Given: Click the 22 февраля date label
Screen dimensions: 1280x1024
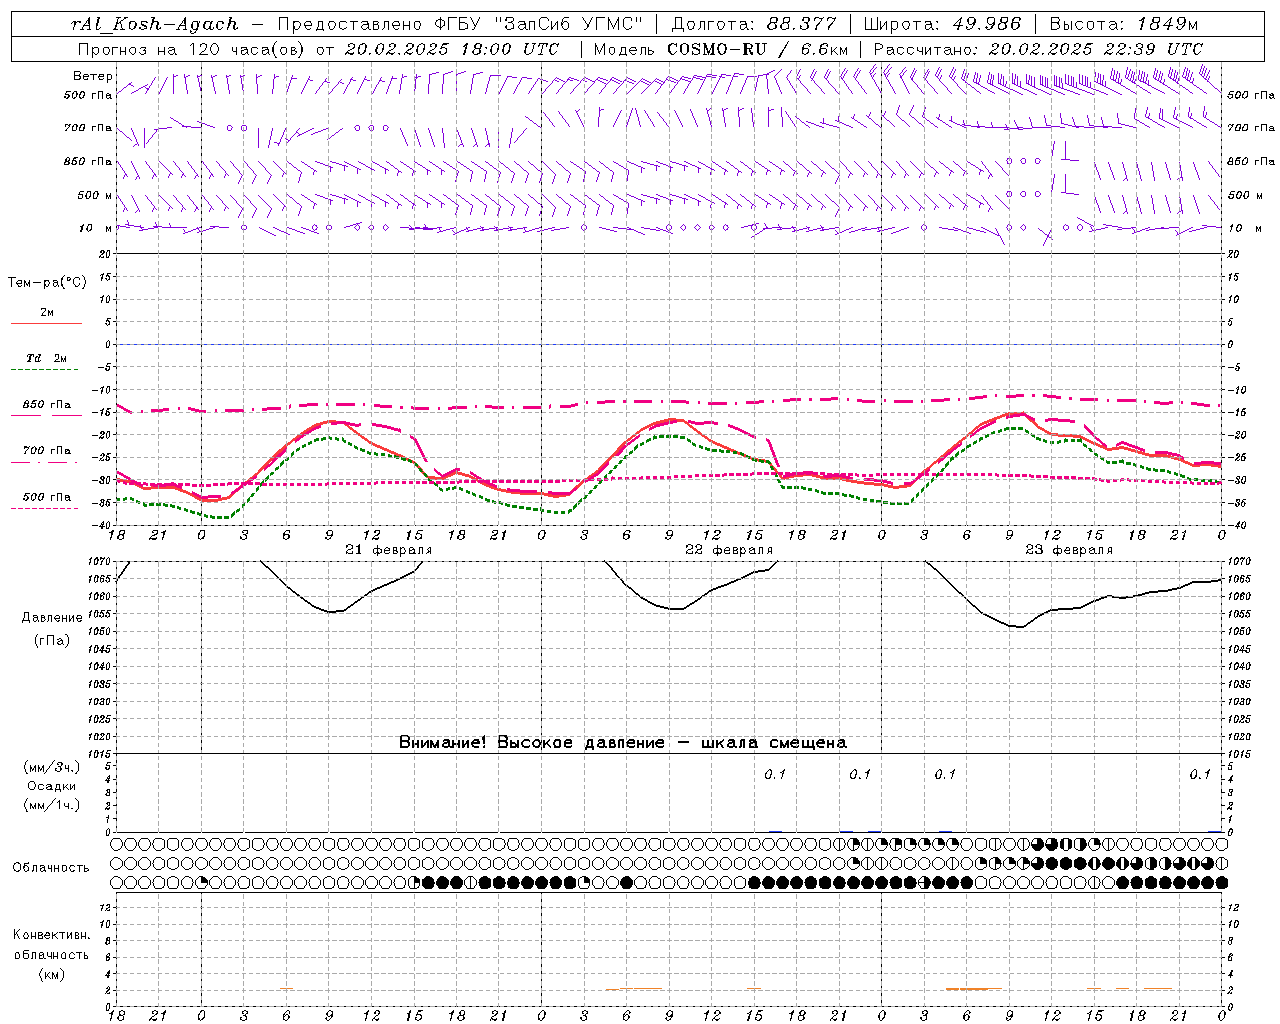Looking at the screenshot, I should 729,550.
